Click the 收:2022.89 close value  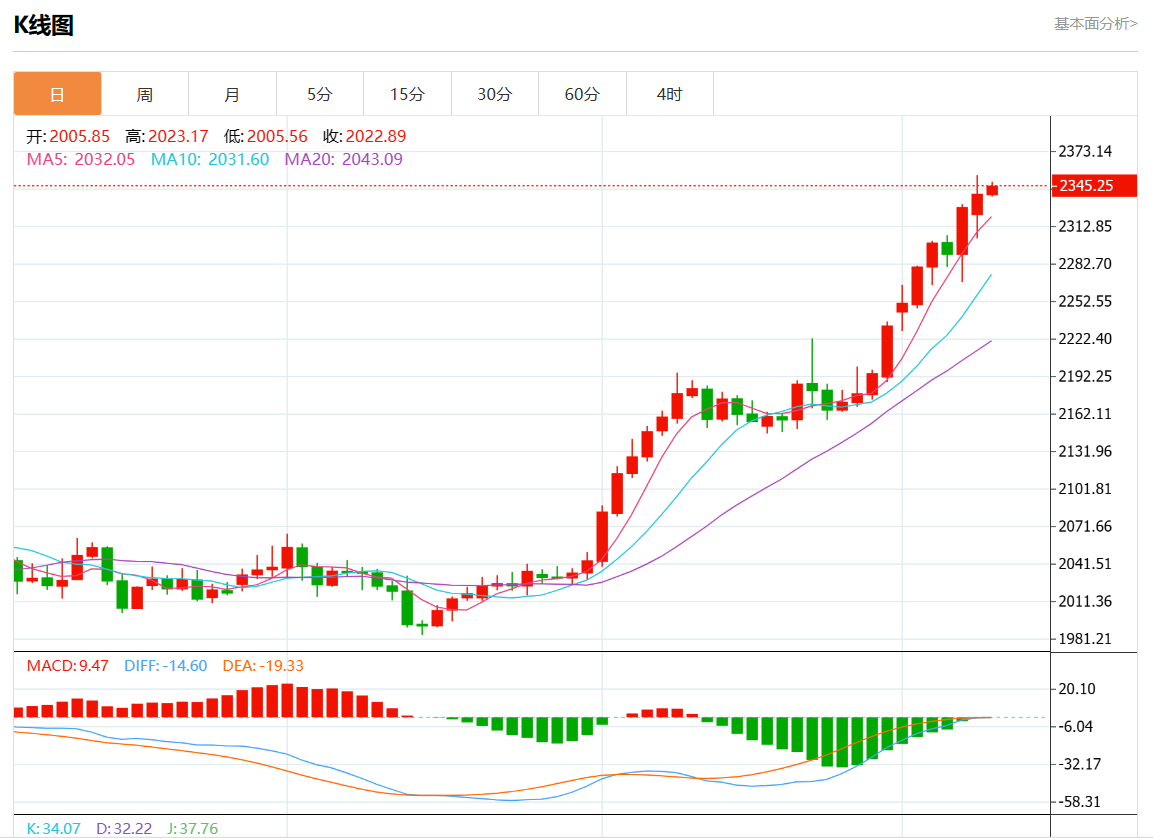pyautogui.click(x=365, y=136)
